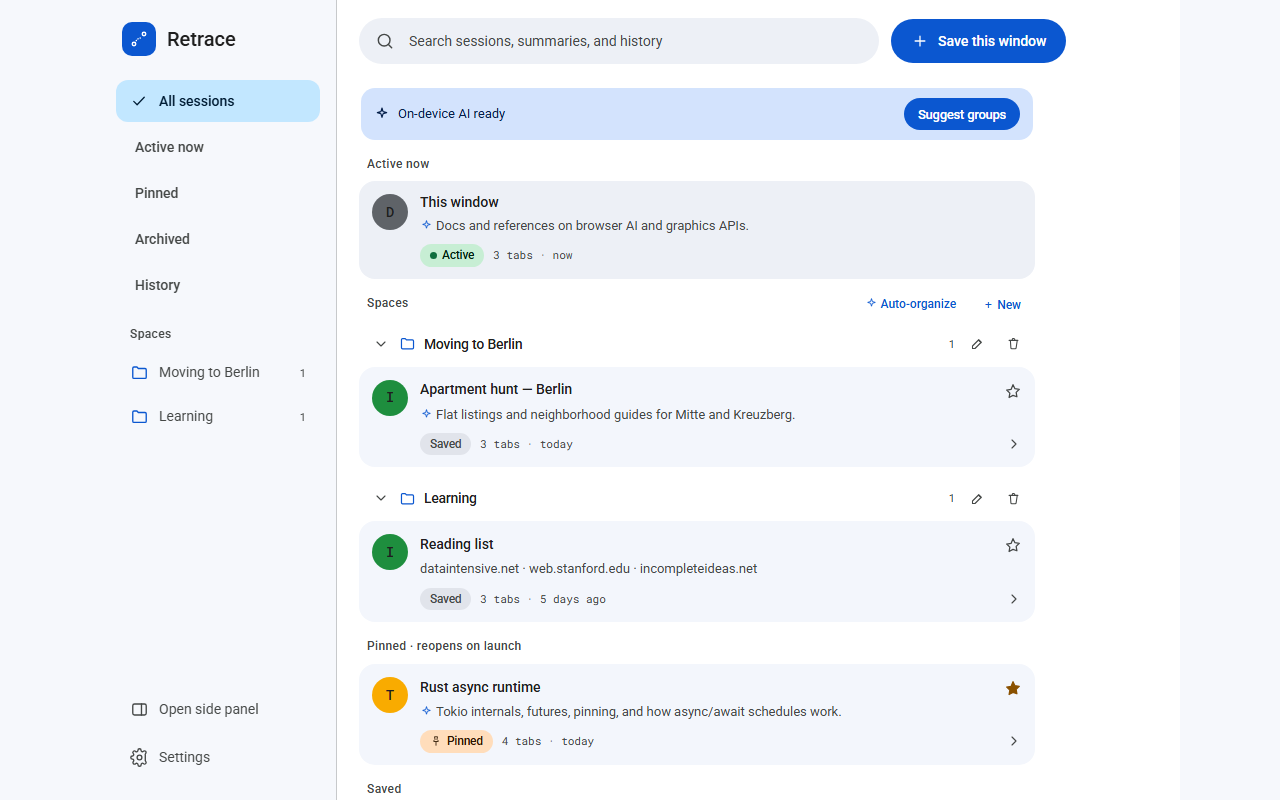Focus the search sessions input field
The width and height of the screenshot is (1280, 800).
(619, 41)
